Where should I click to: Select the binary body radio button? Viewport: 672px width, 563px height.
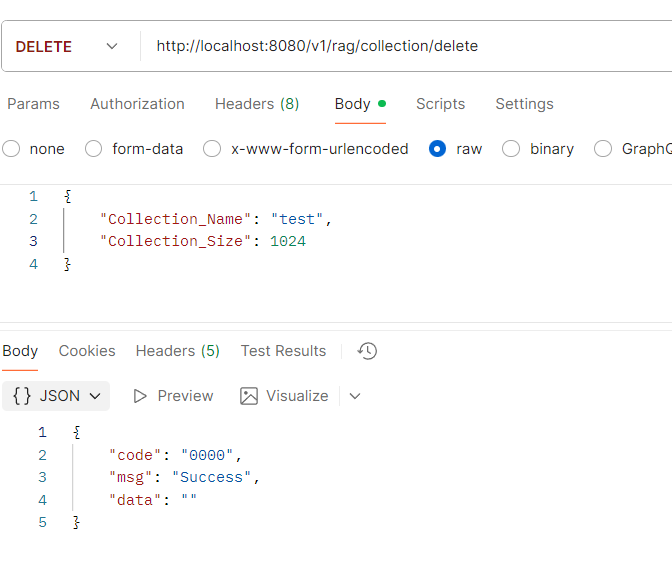coord(511,149)
